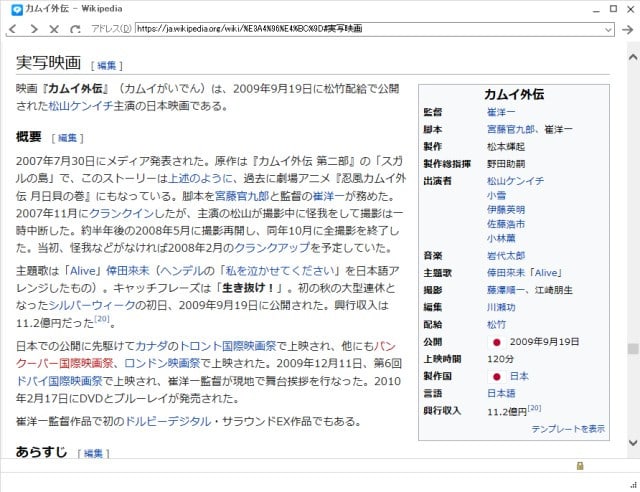
Task: Open the カナダ link
Action: point(151,346)
